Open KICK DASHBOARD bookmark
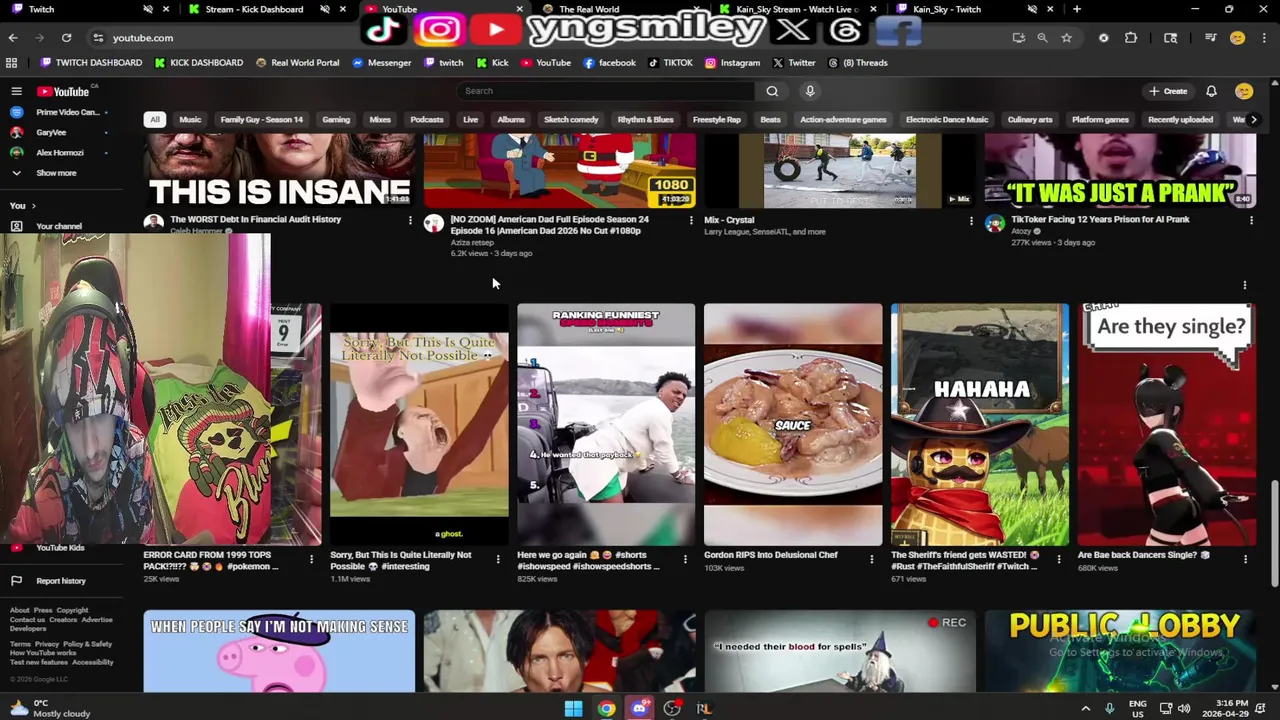Image resolution: width=1280 pixels, height=720 pixels. coord(199,63)
